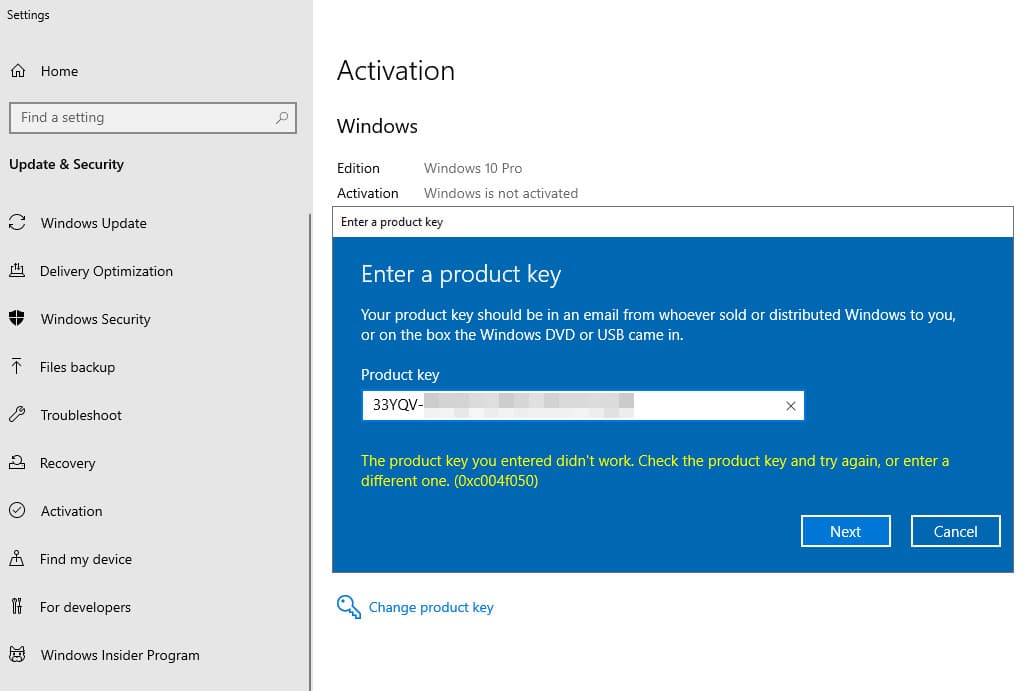The width and height of the screenshot is (1024, 691).
Task: Open the Windows Security page
Action: 95,319
